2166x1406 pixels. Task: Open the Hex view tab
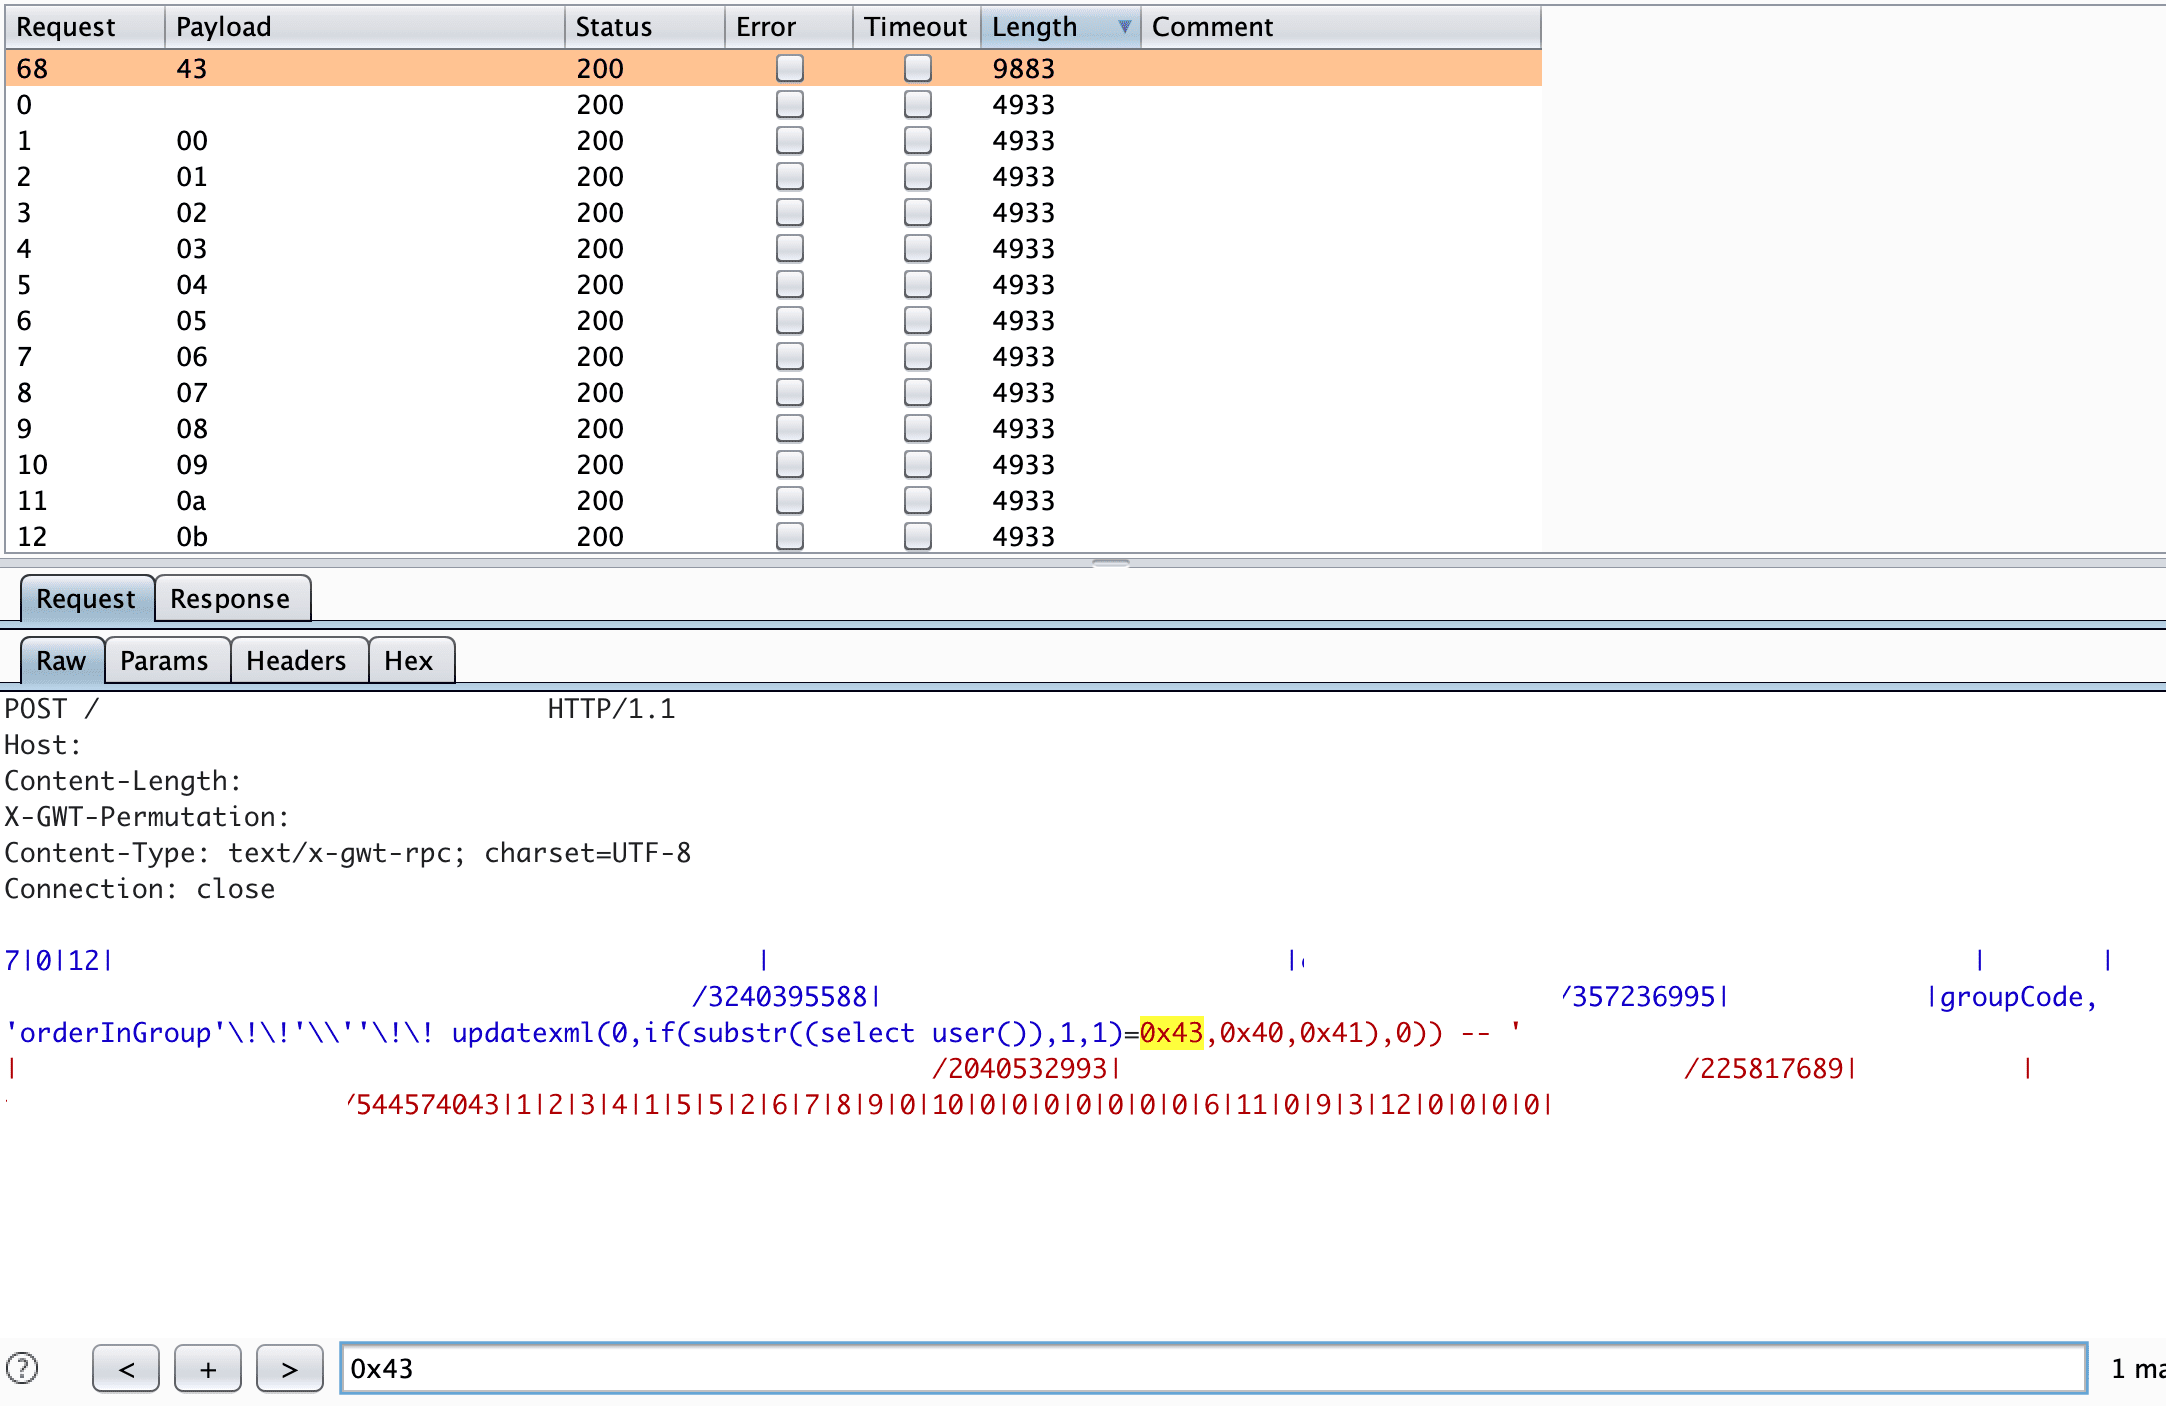point(408,660)
